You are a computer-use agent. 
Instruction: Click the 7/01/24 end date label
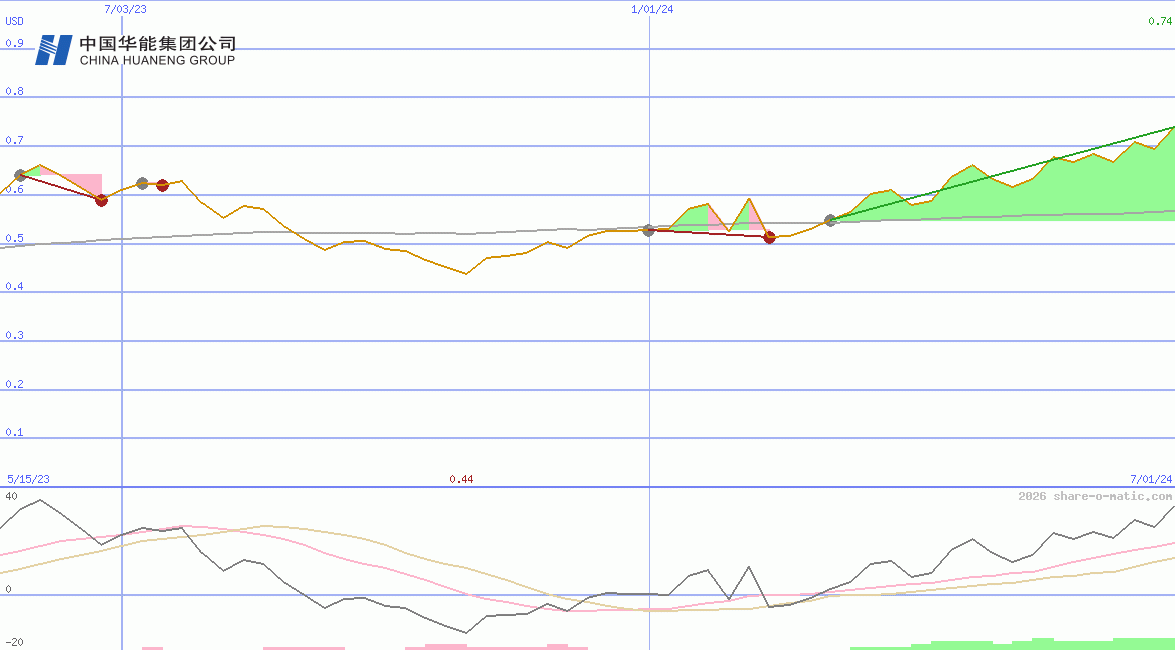[1151, 479]
